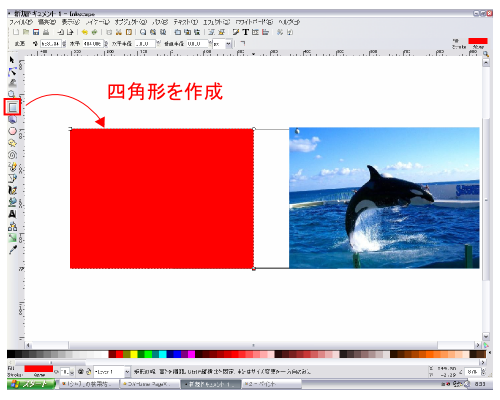Click the Import toolbar icon

tap(60, 32)
